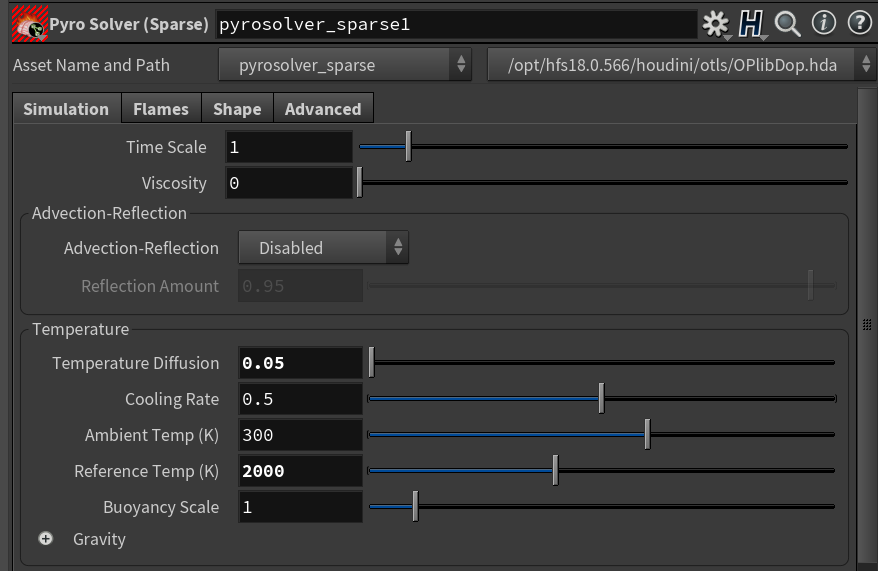Click the Time Scale parameter label
878x571 pixels.
(166, 147)
